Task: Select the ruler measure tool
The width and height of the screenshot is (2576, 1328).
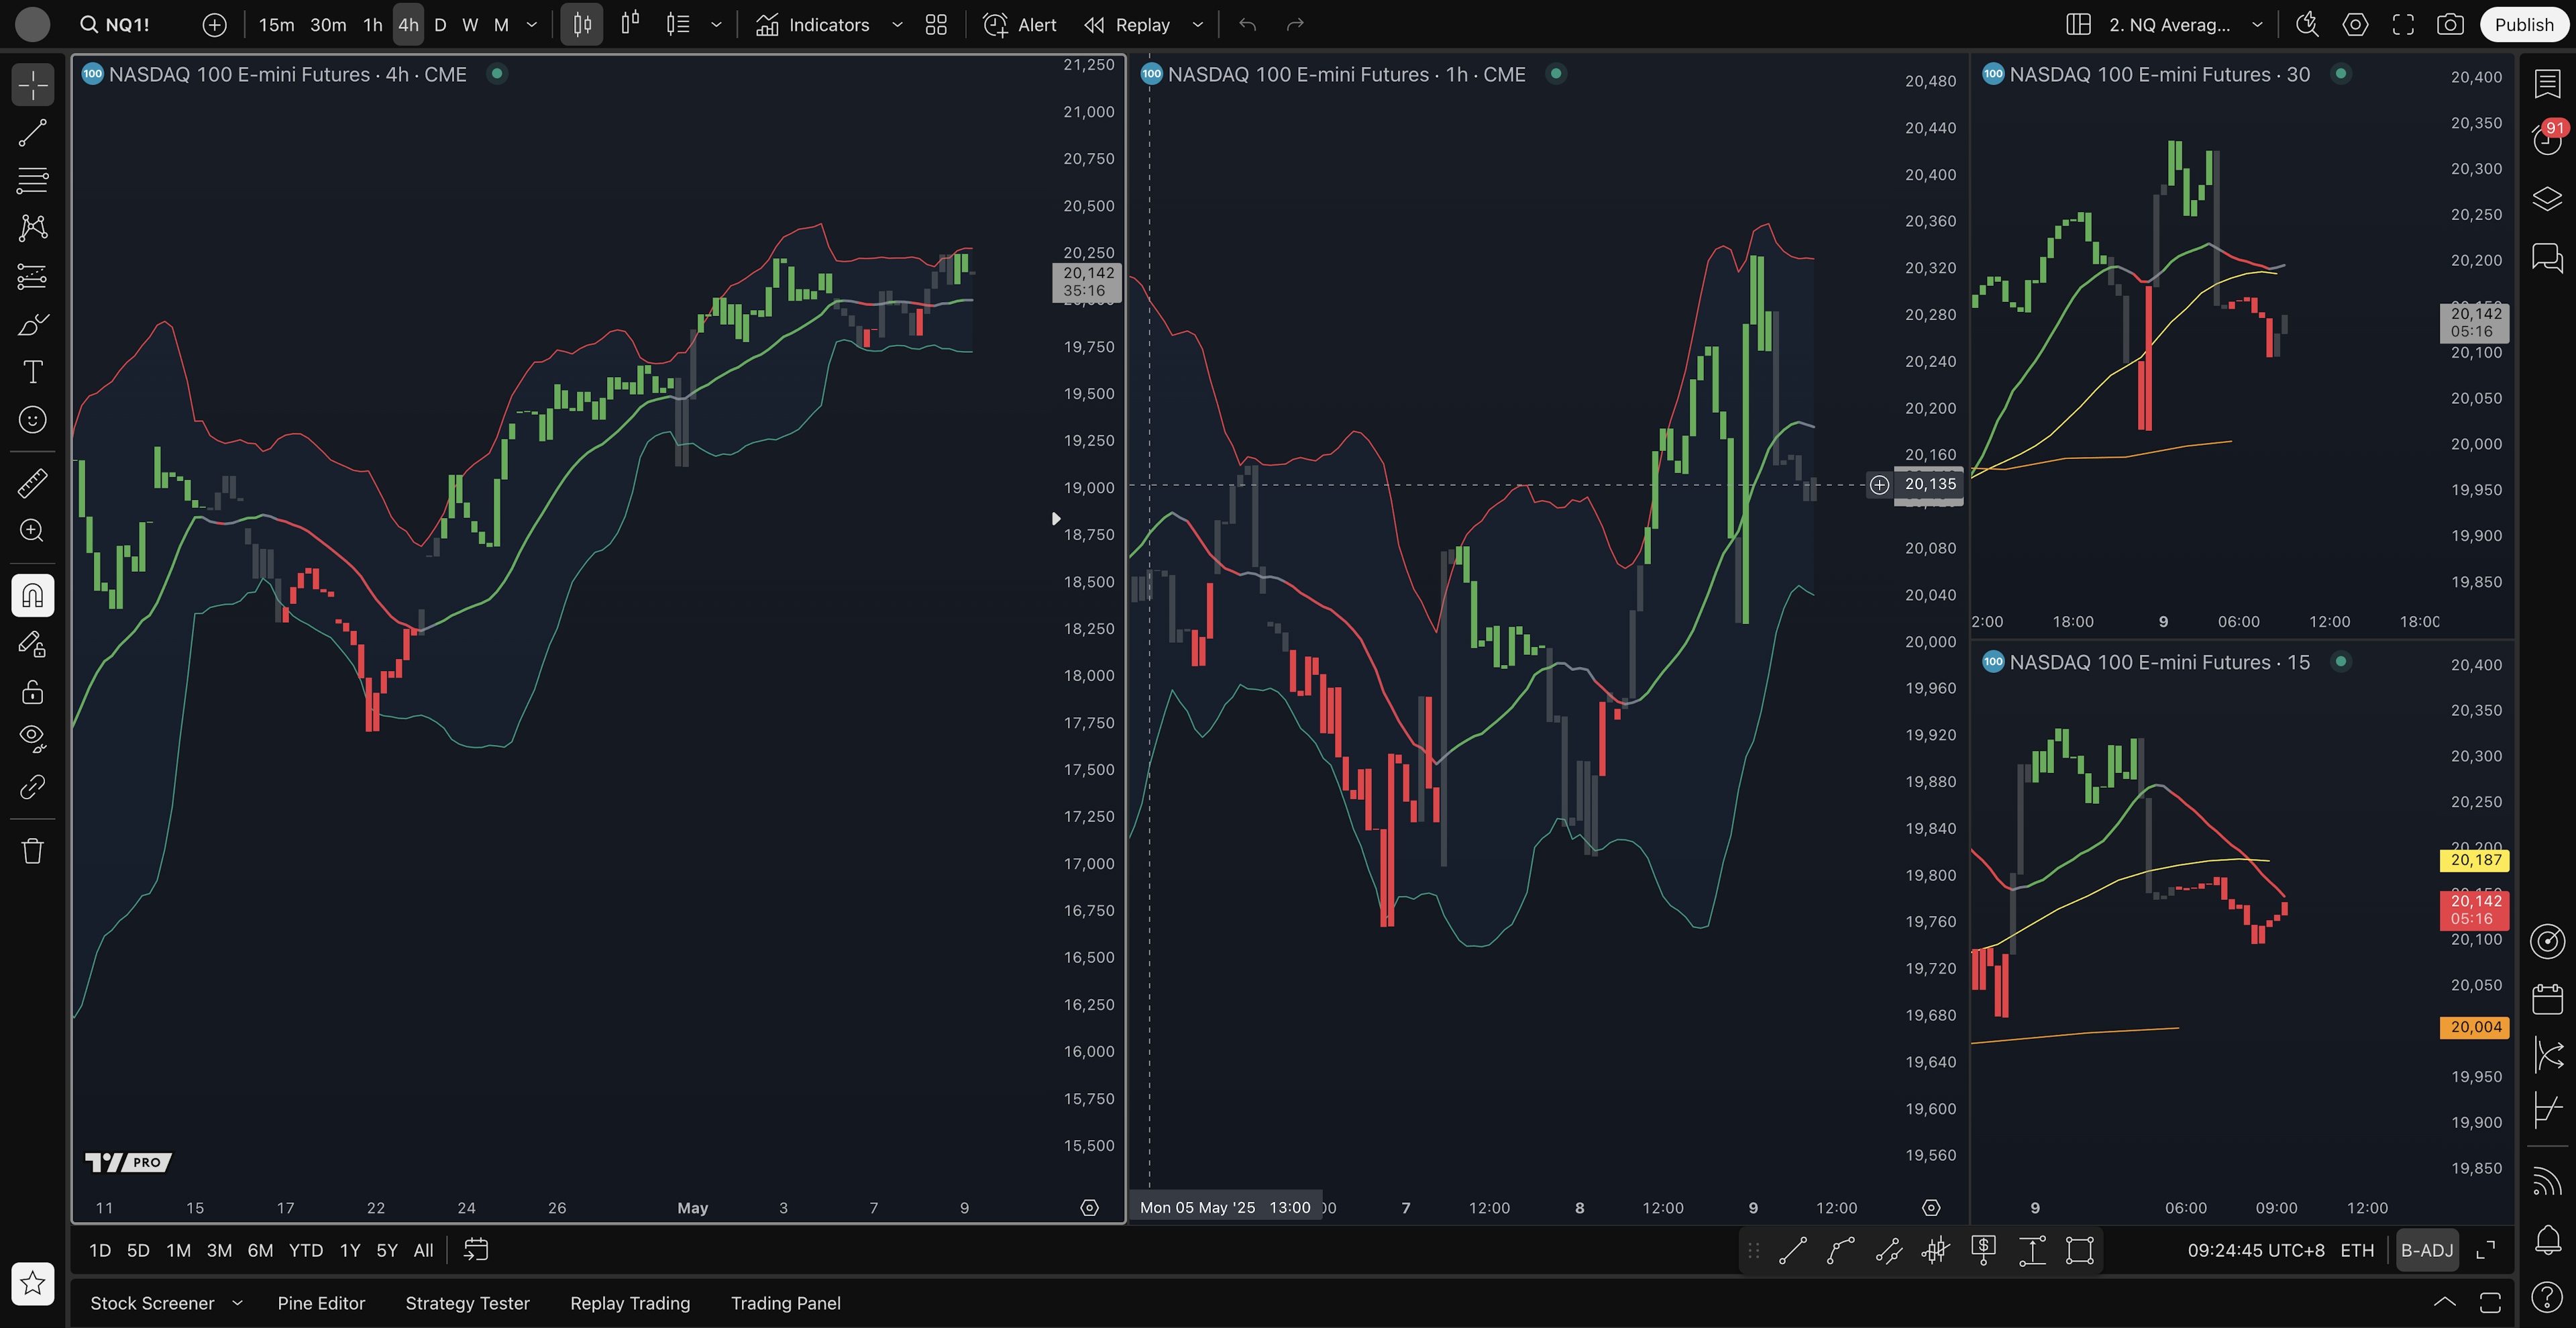Action: point(32,484)
